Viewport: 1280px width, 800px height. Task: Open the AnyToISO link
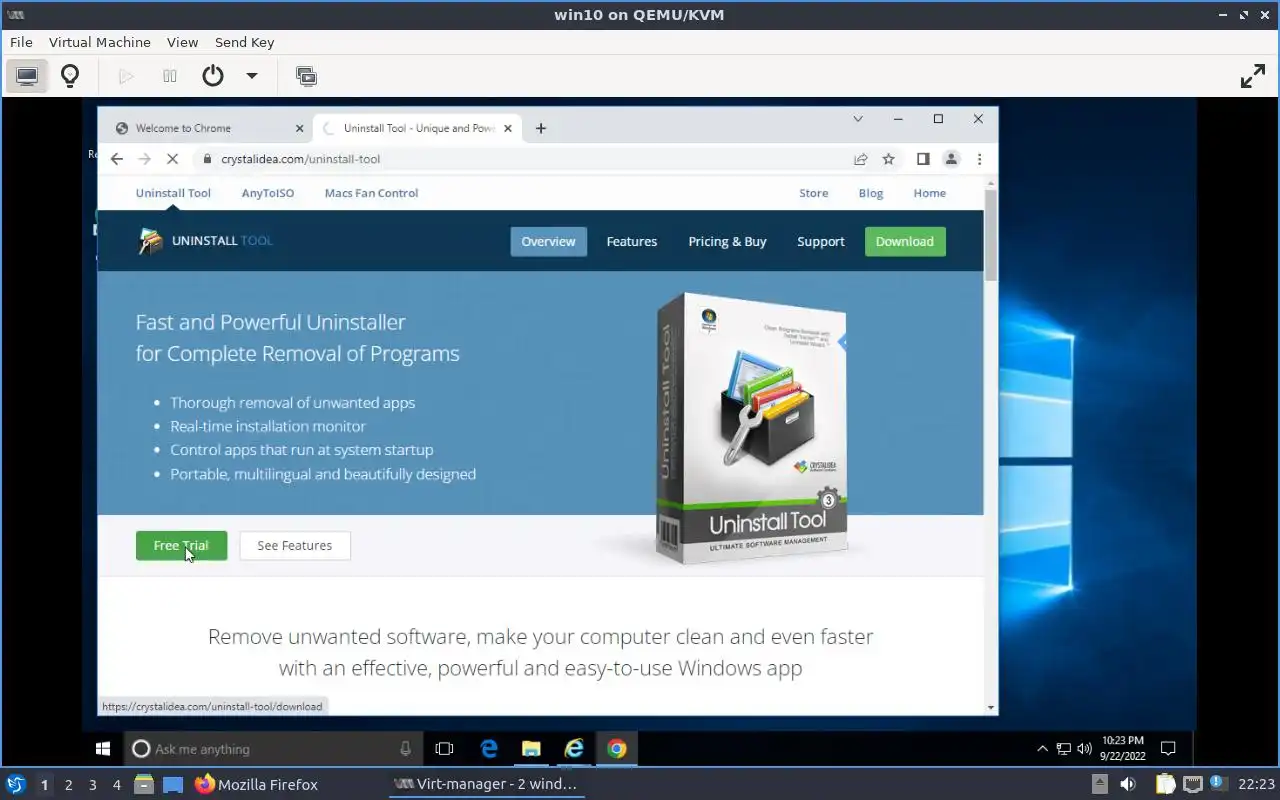pyautogui.click(x=268, y=193)
